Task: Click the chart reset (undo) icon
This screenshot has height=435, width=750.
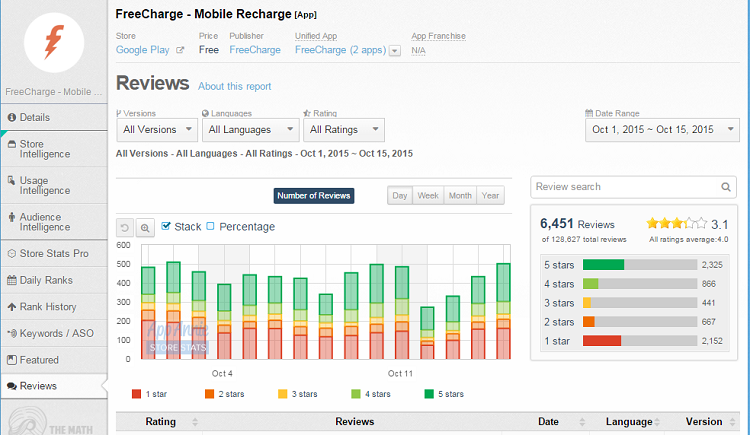Action: (x=125, y=228)
